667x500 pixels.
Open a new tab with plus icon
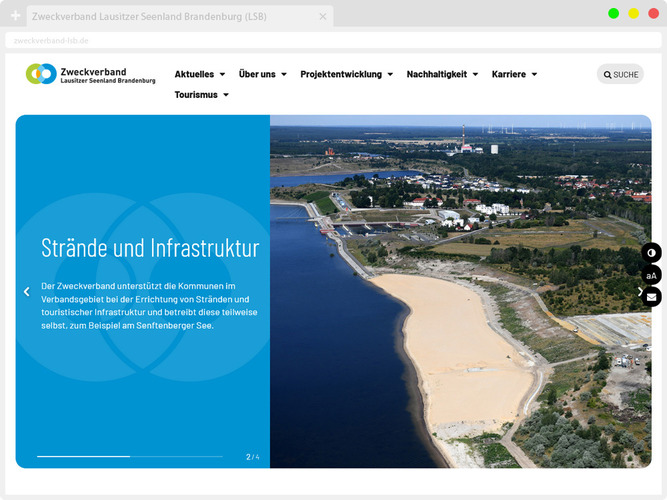tap(15, 17)
